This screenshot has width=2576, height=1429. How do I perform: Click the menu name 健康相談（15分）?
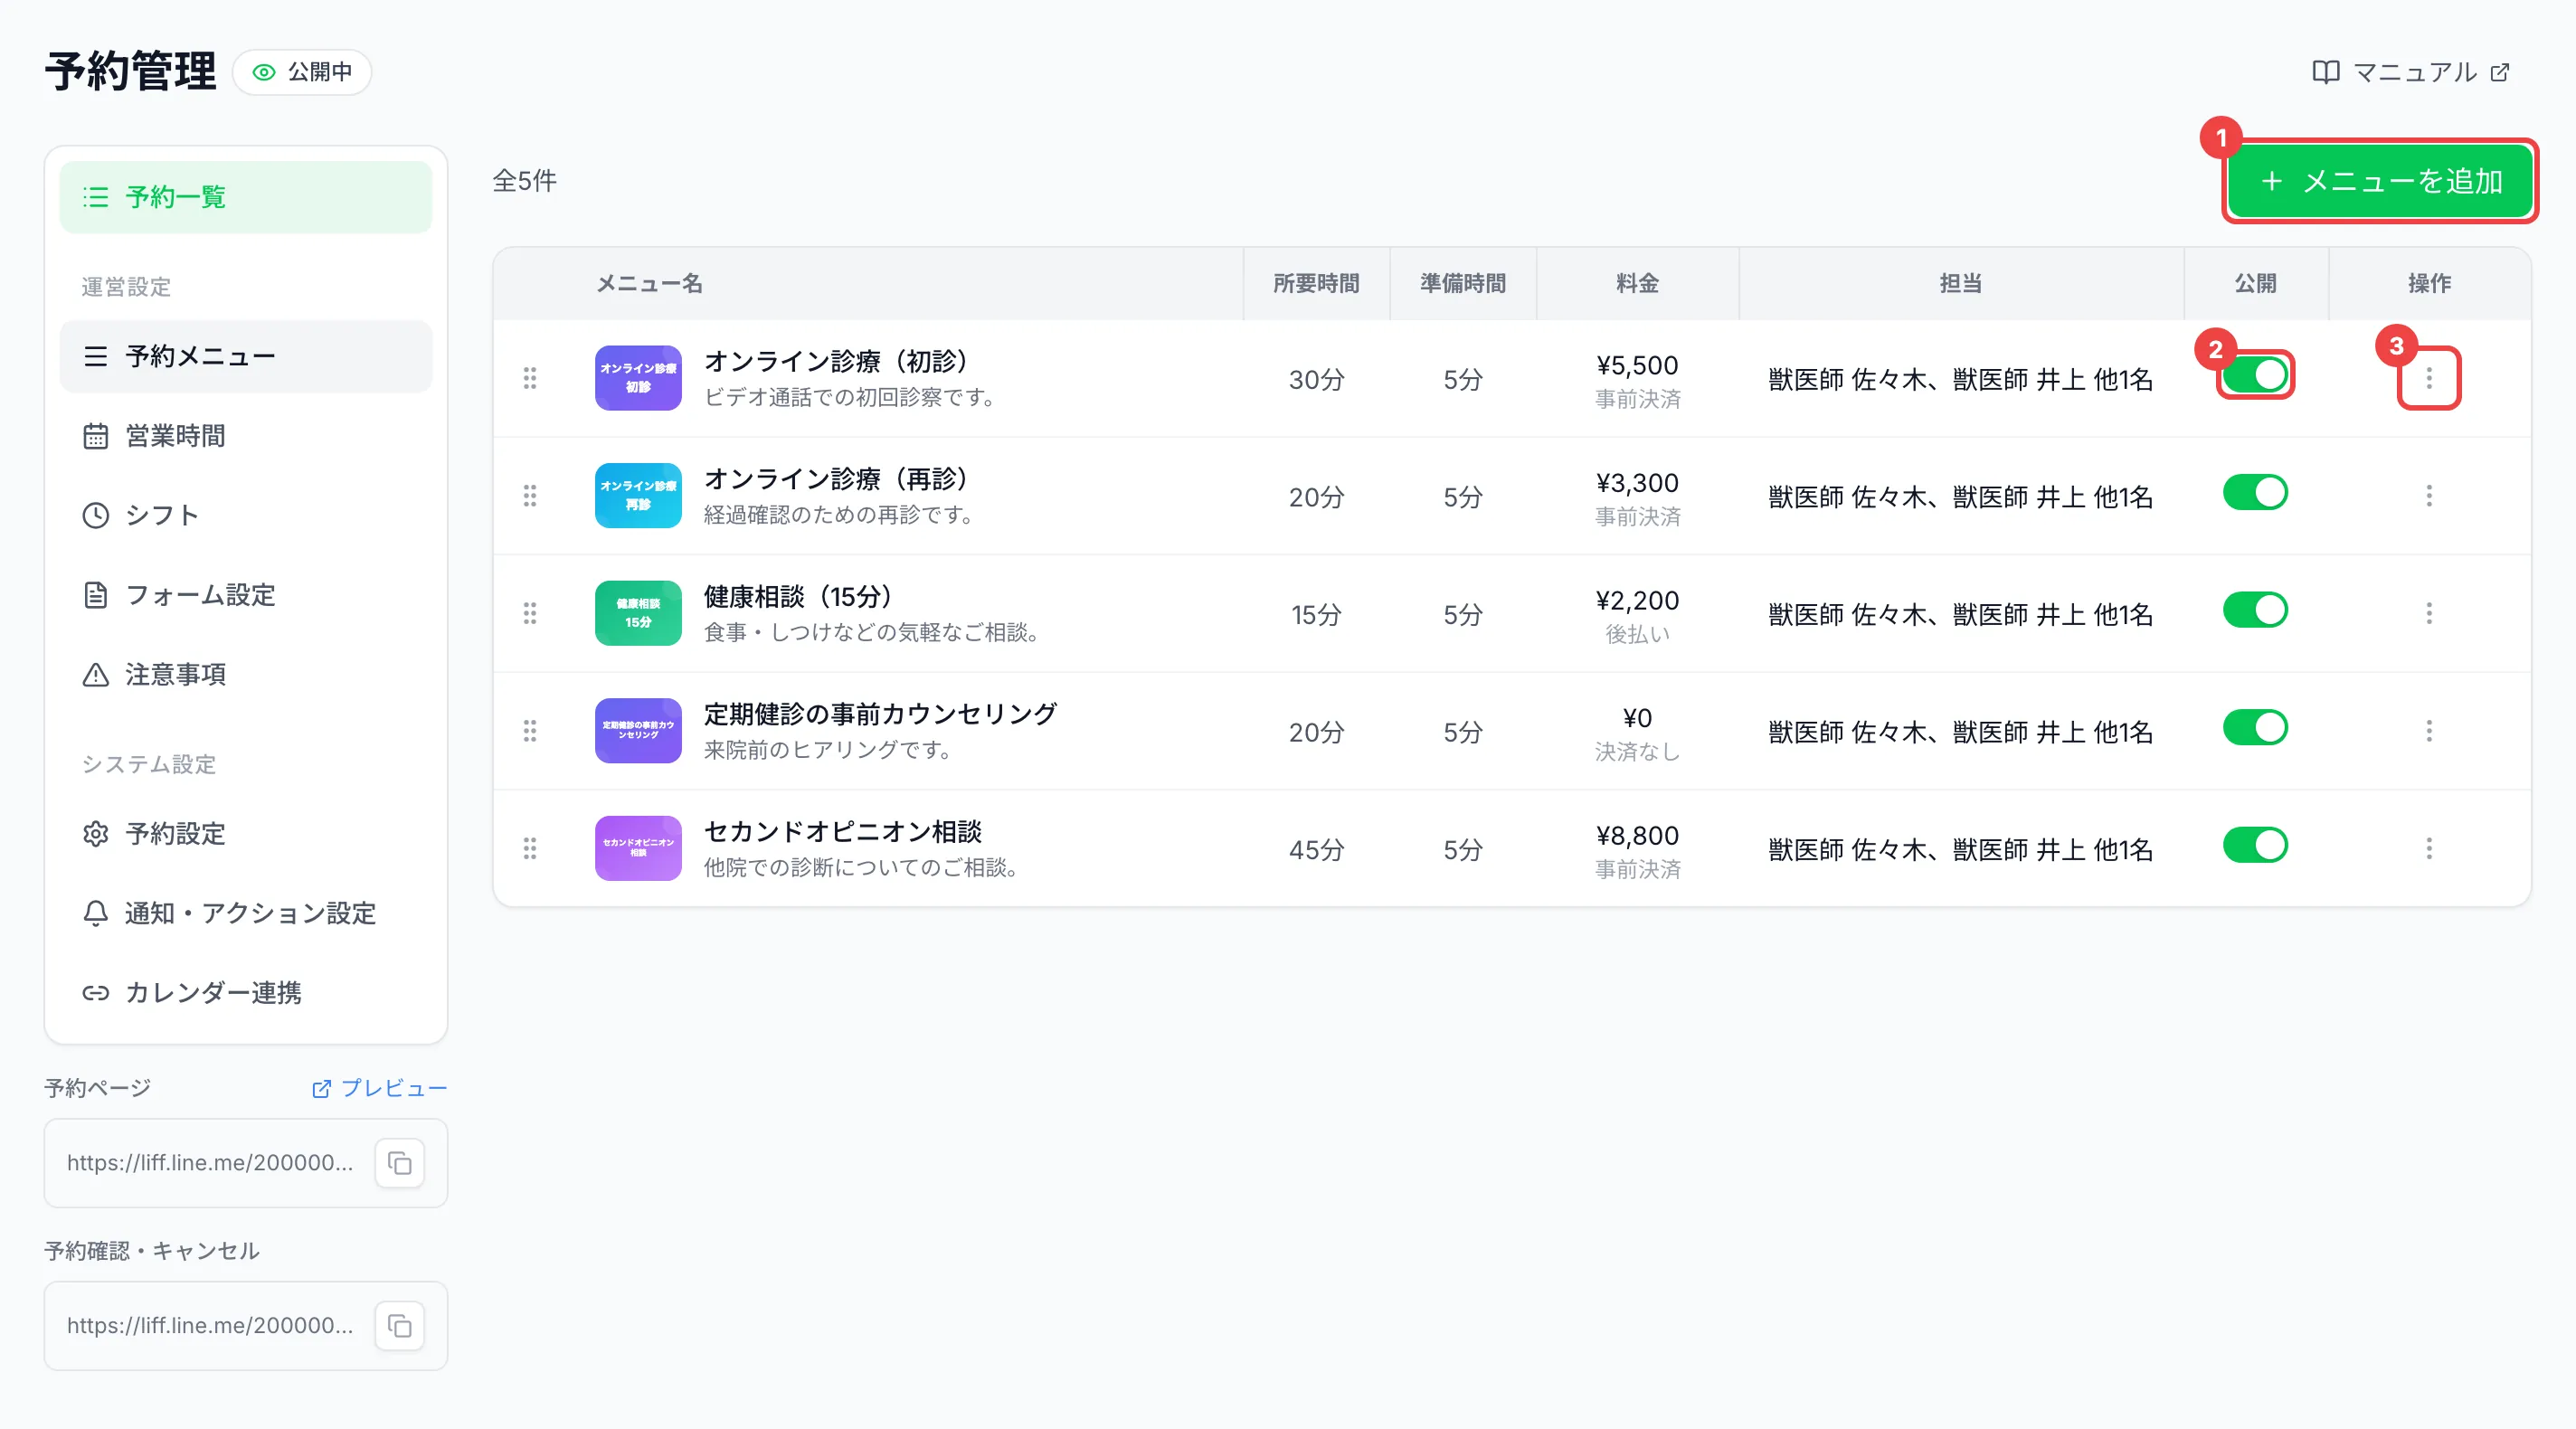click(798, 597)
